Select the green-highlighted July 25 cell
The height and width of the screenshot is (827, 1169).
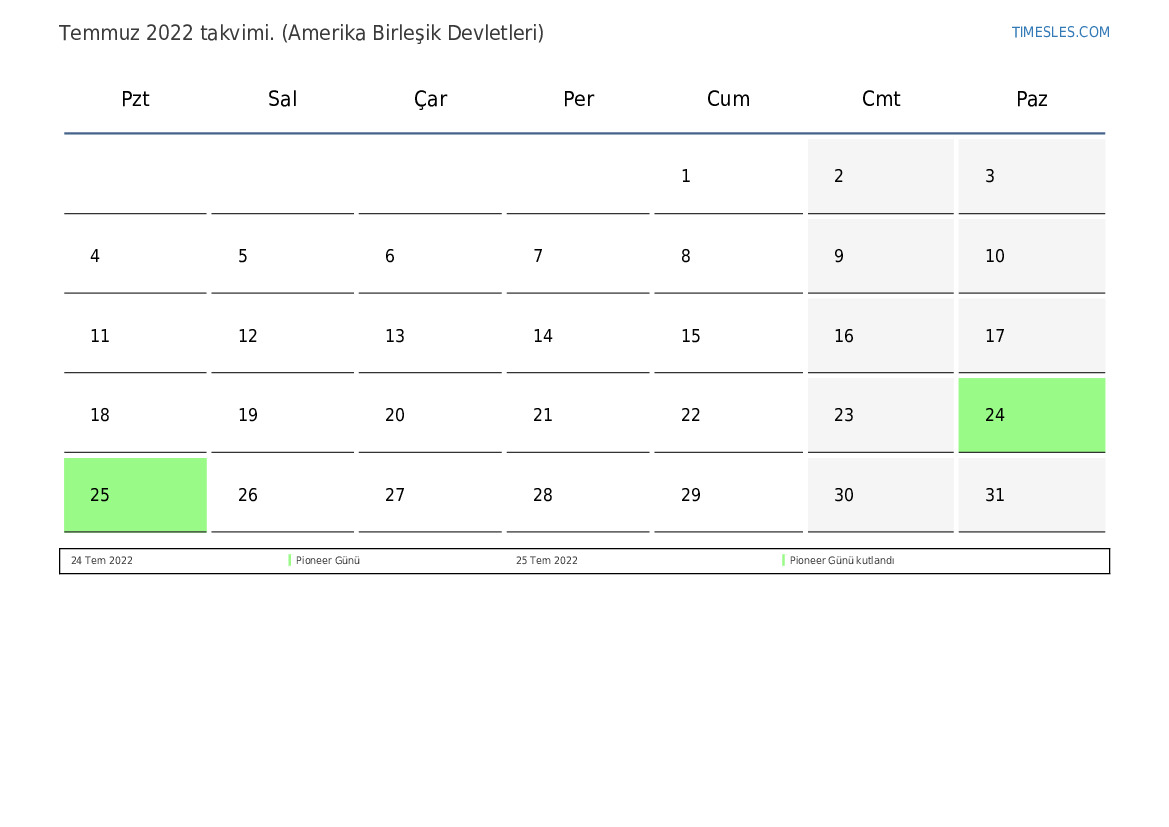click(135, 495)
